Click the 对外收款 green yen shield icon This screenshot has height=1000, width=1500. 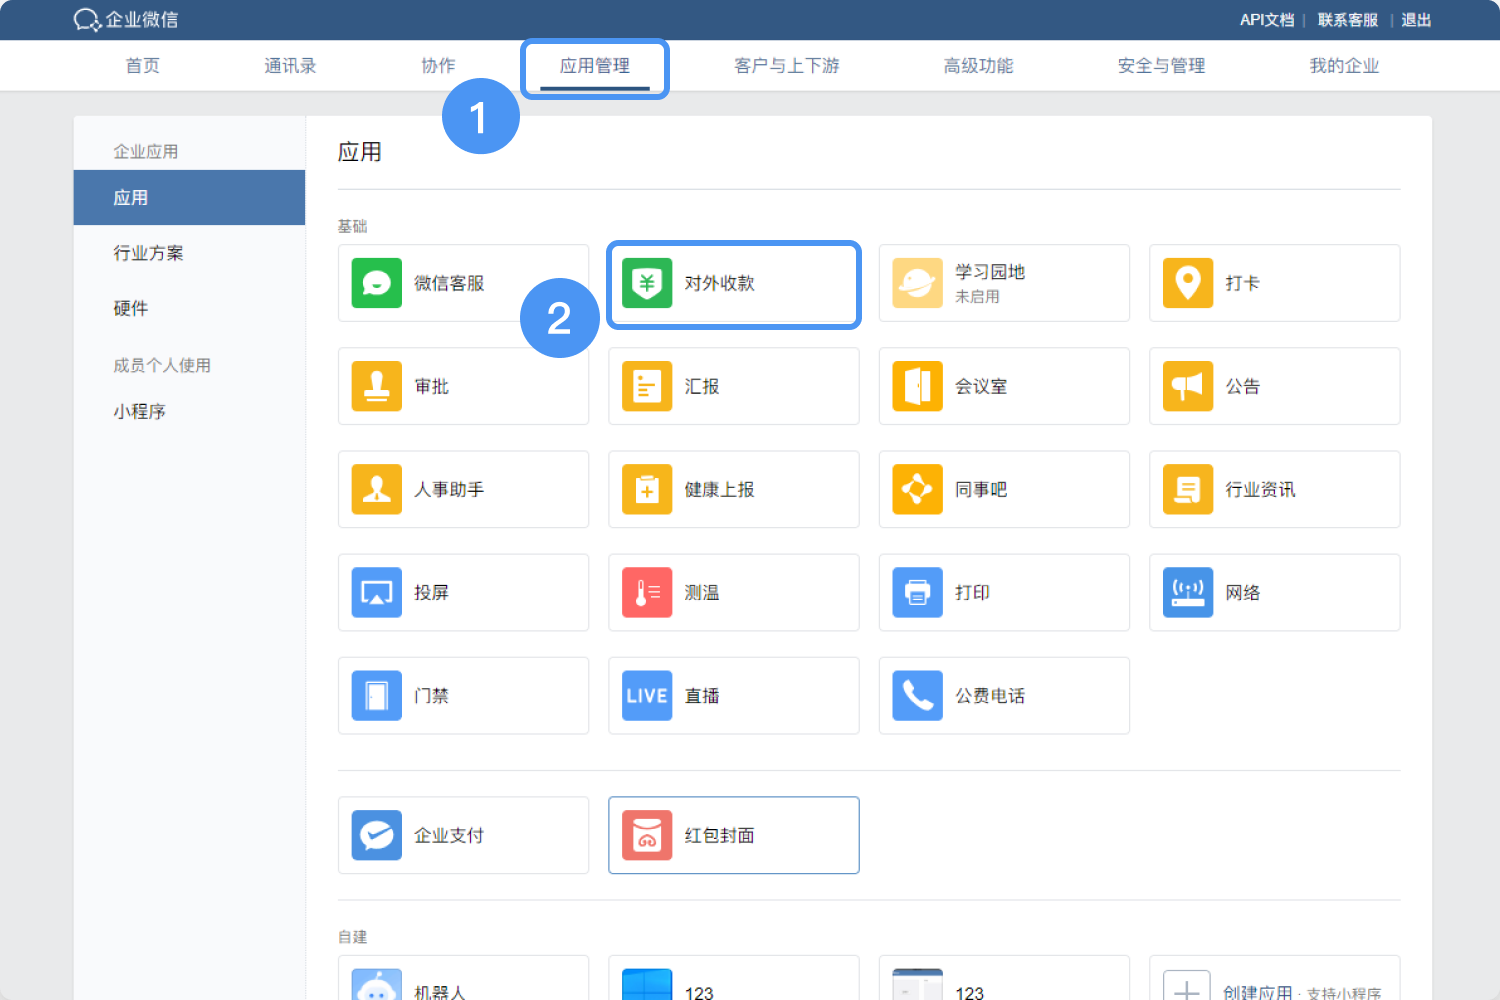[x=647, y=283]
